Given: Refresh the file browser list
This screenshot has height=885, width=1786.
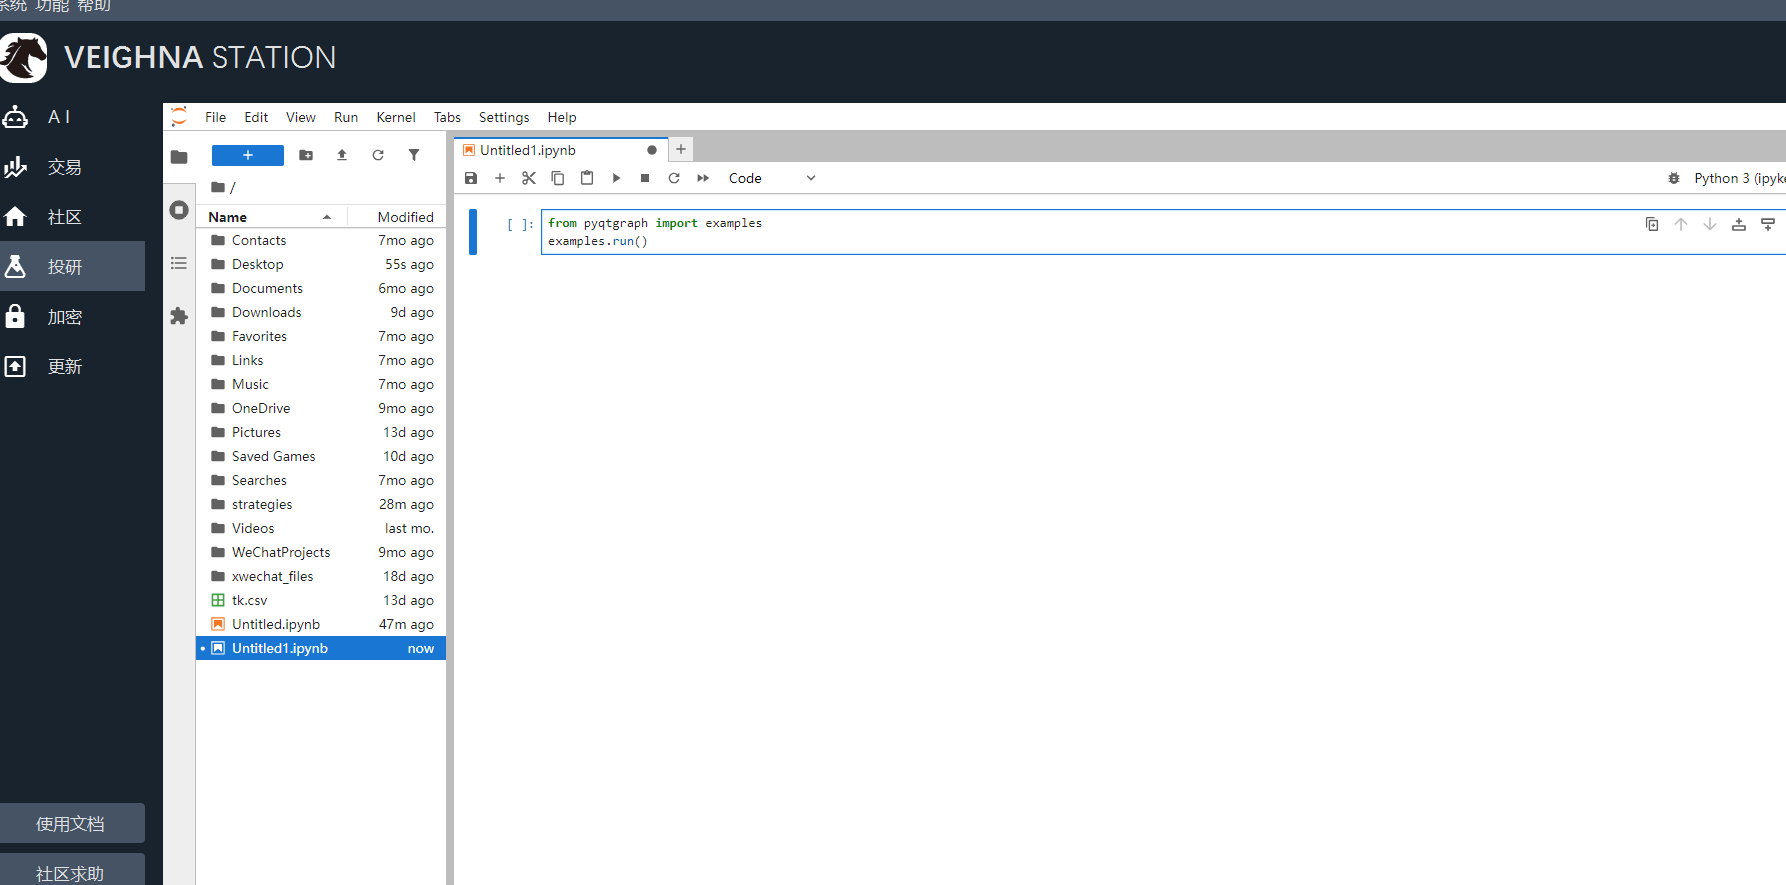Looking at the screenshot, I should 378,155.
